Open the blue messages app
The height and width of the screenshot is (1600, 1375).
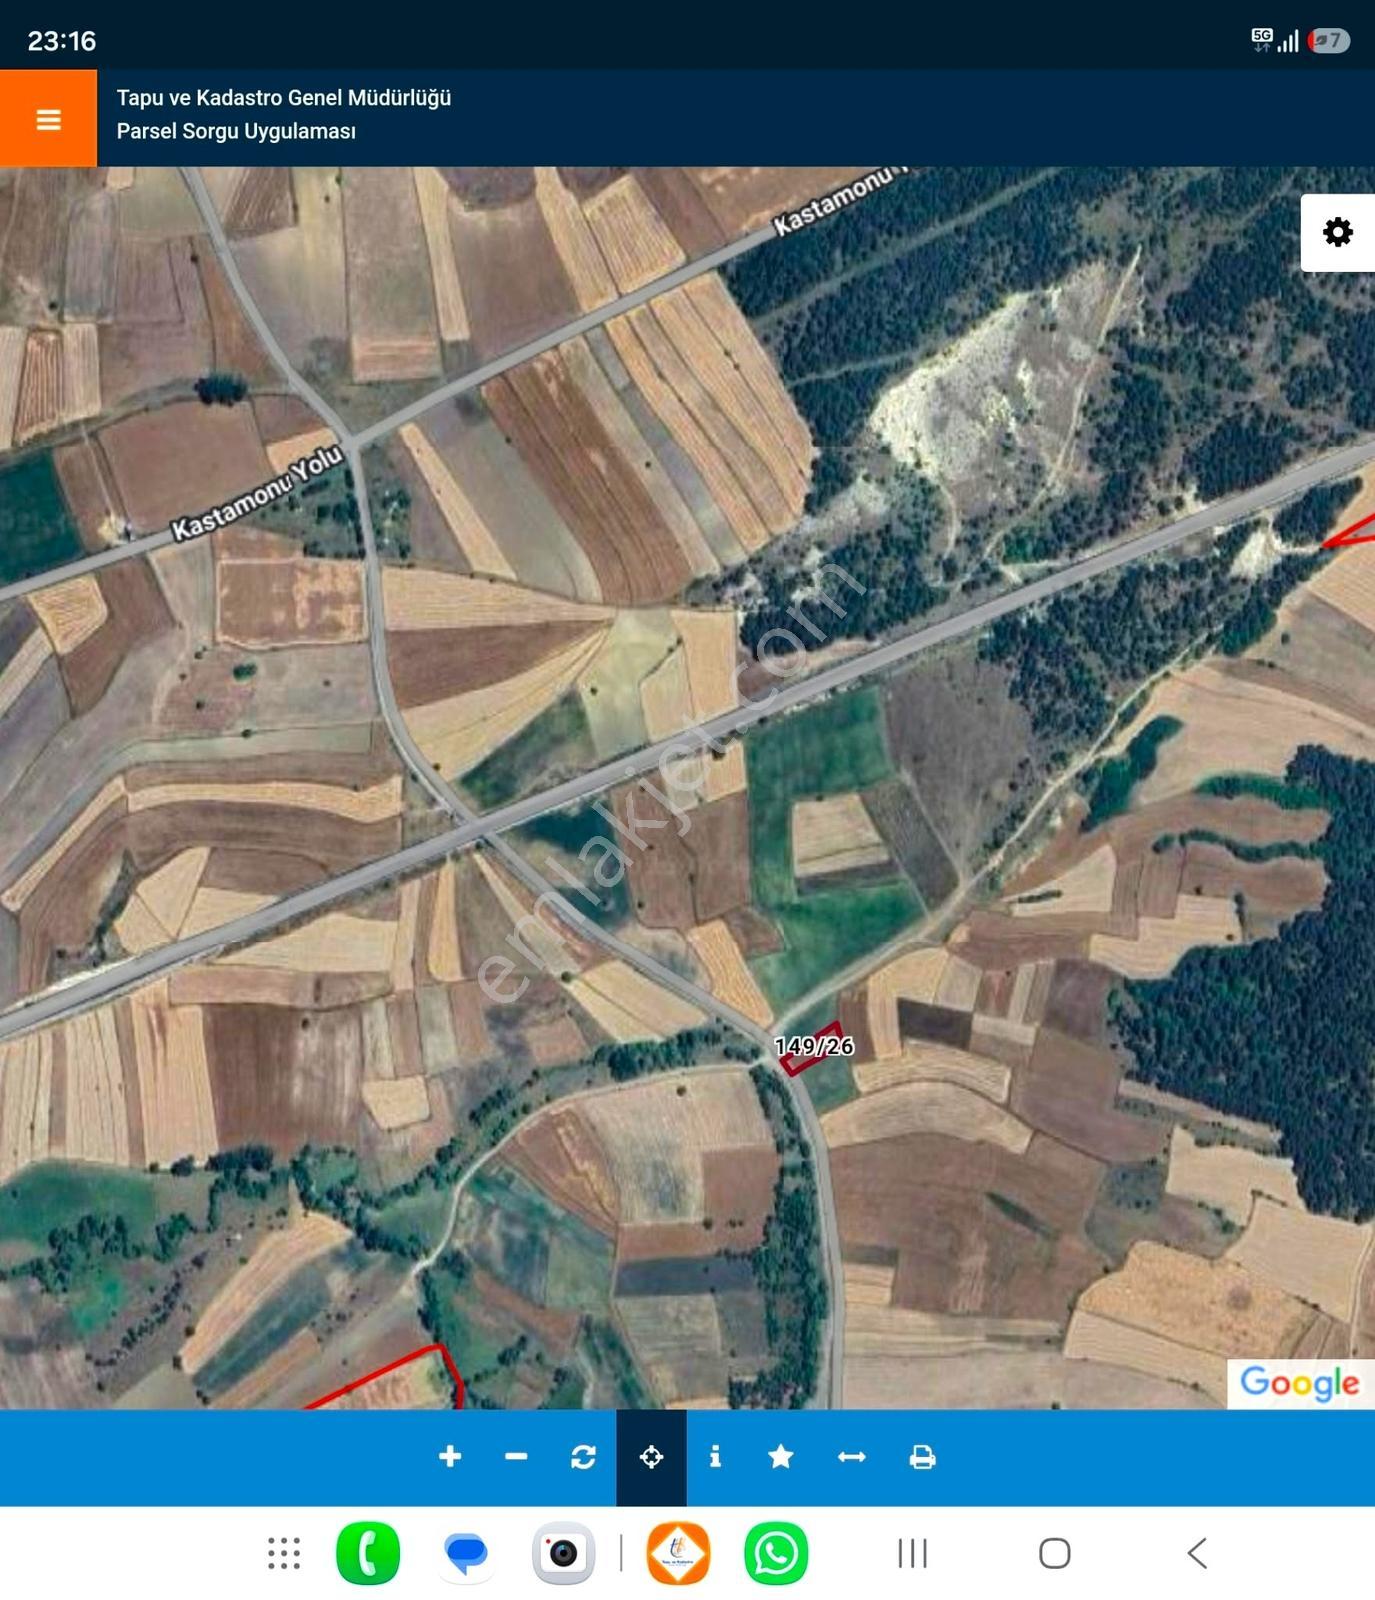(466, 1553)
